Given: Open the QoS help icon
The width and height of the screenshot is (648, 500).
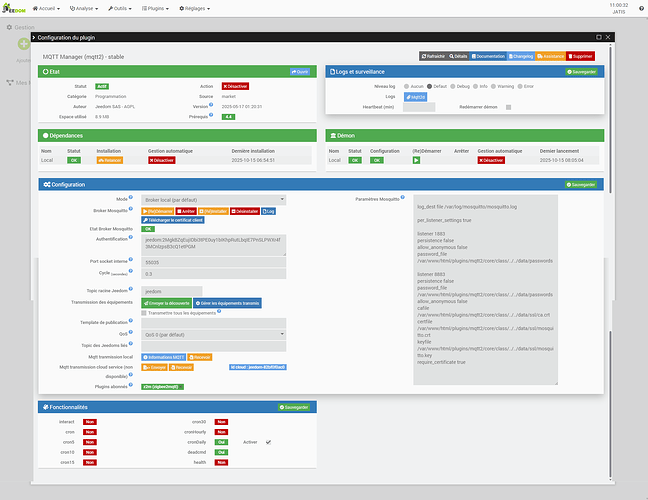Looking at the screenshot, I should click(x=131, y=332).
